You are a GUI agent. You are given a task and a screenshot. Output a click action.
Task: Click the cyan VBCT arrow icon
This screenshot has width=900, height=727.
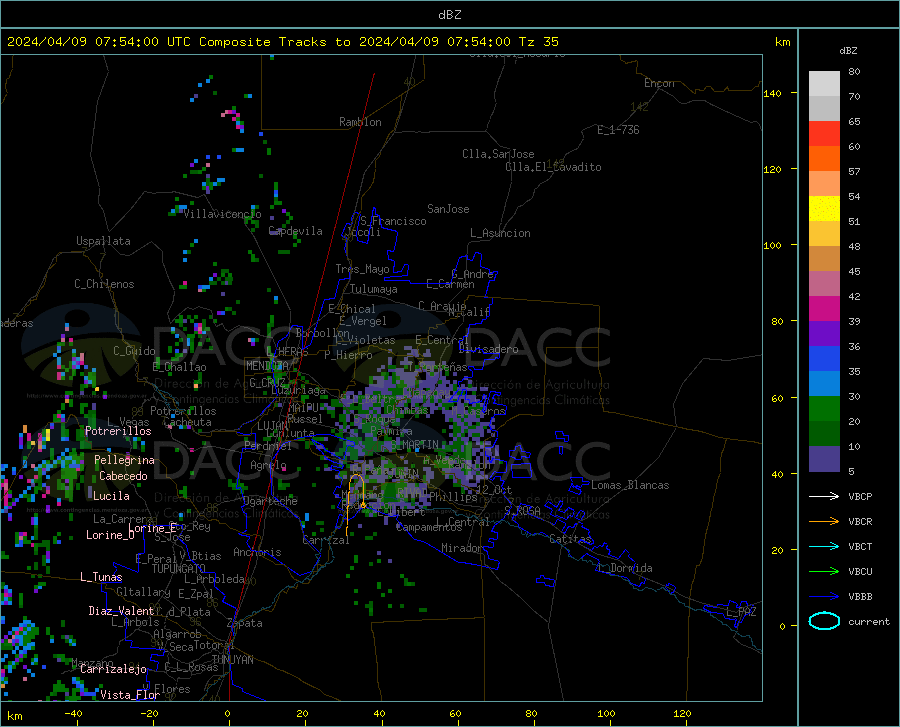(x=824, y=546)
